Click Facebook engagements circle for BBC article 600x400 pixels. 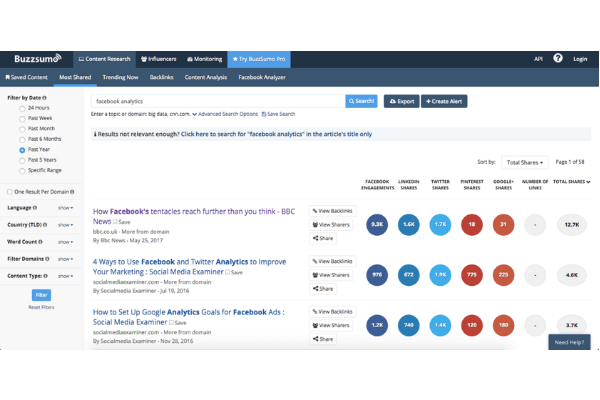pos(377,225)
